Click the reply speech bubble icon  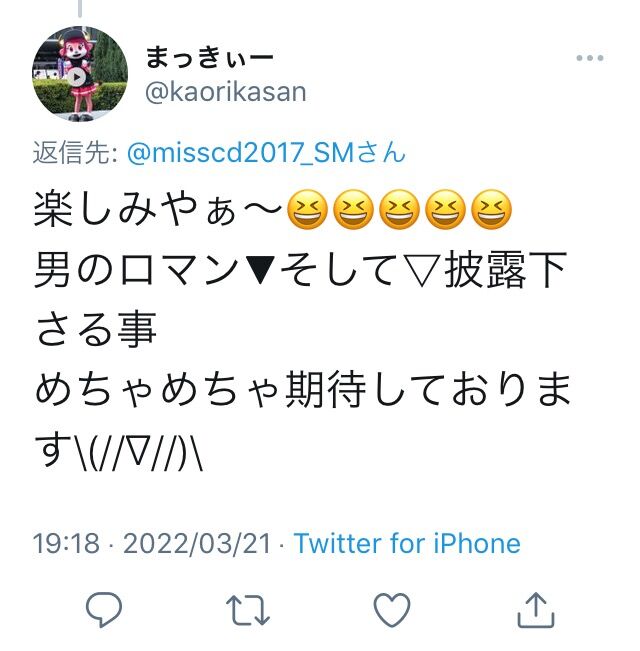pyautogui.click(x=104, y=609)
